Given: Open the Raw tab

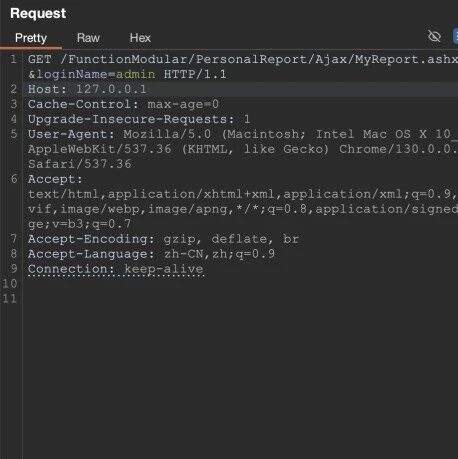Looking at the screenshot, I should (88, 38).
